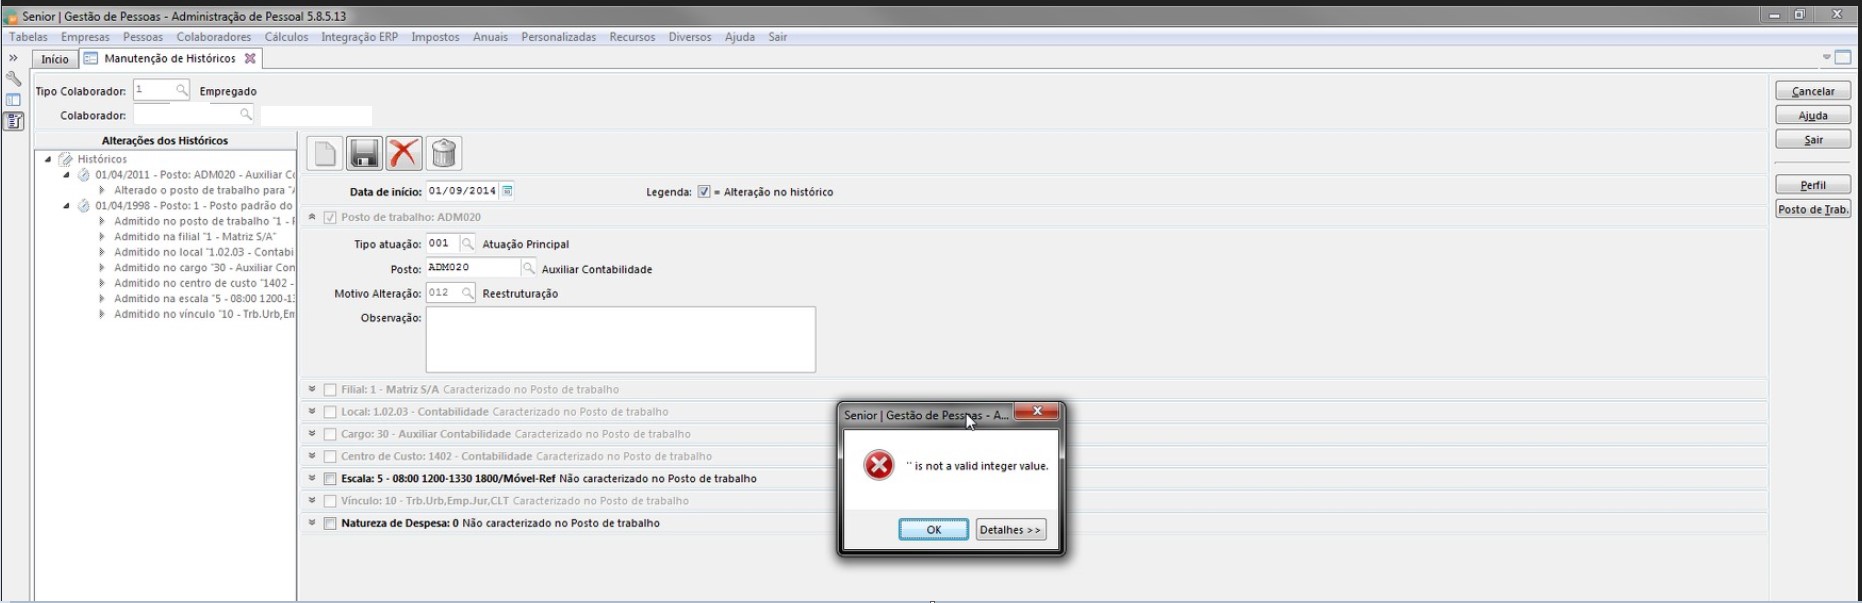This screenshot has width=1862, height=603.
Task: Collapse the Históricos tree root node
Action: 48,159
